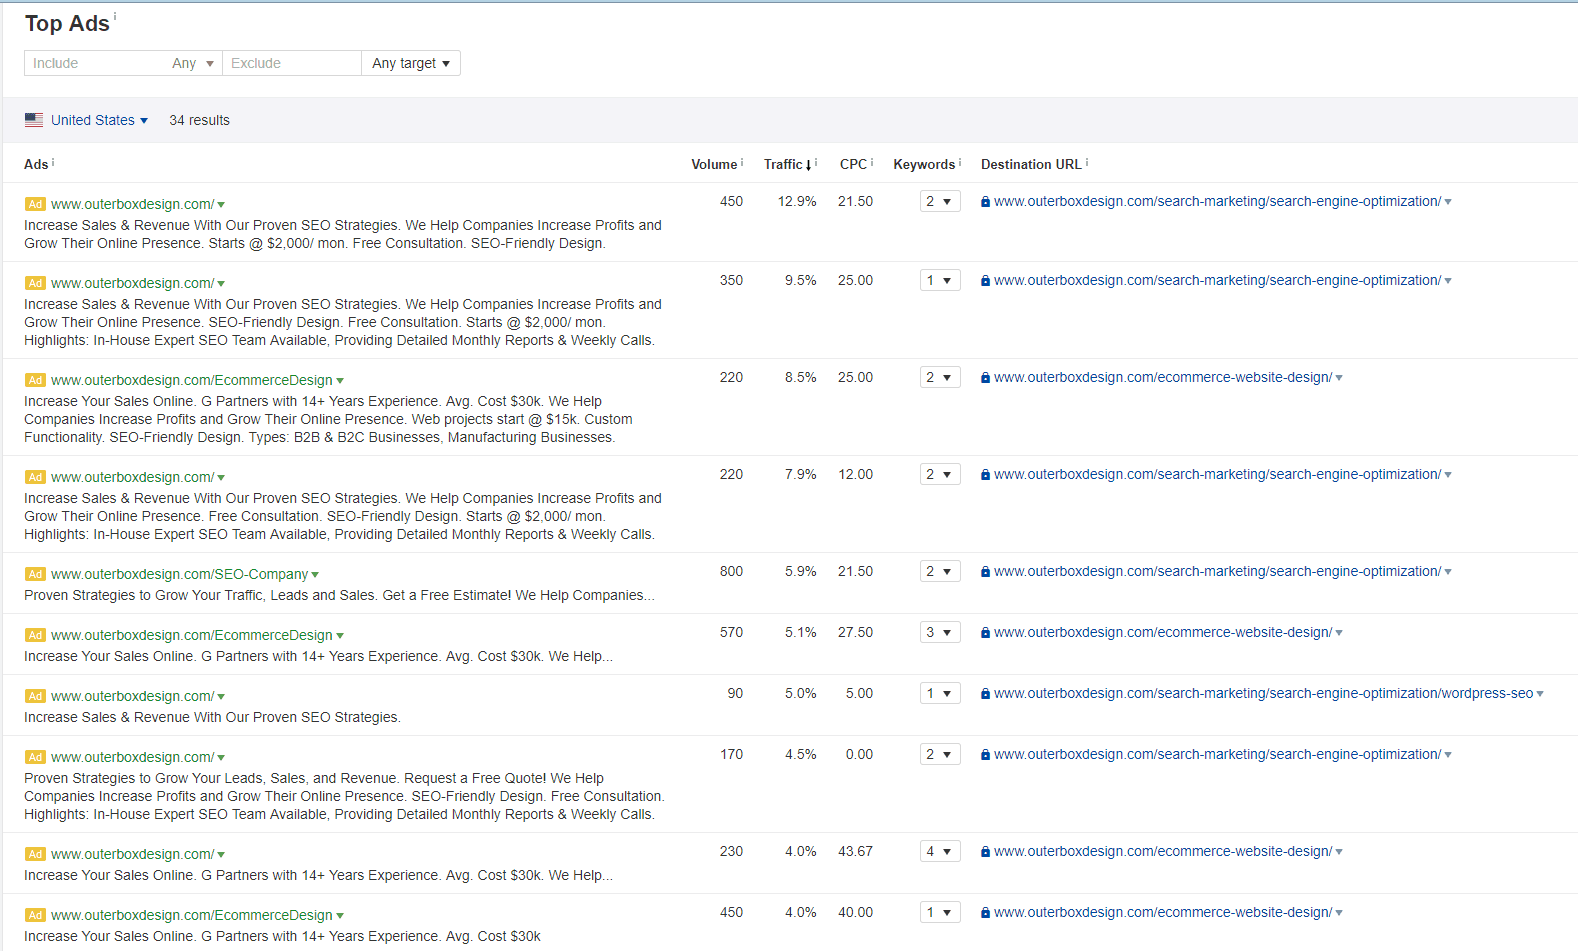Click the Ad badge in the SEO-Company row
This screenshot has width=1578, height=951.
point(35,574)
